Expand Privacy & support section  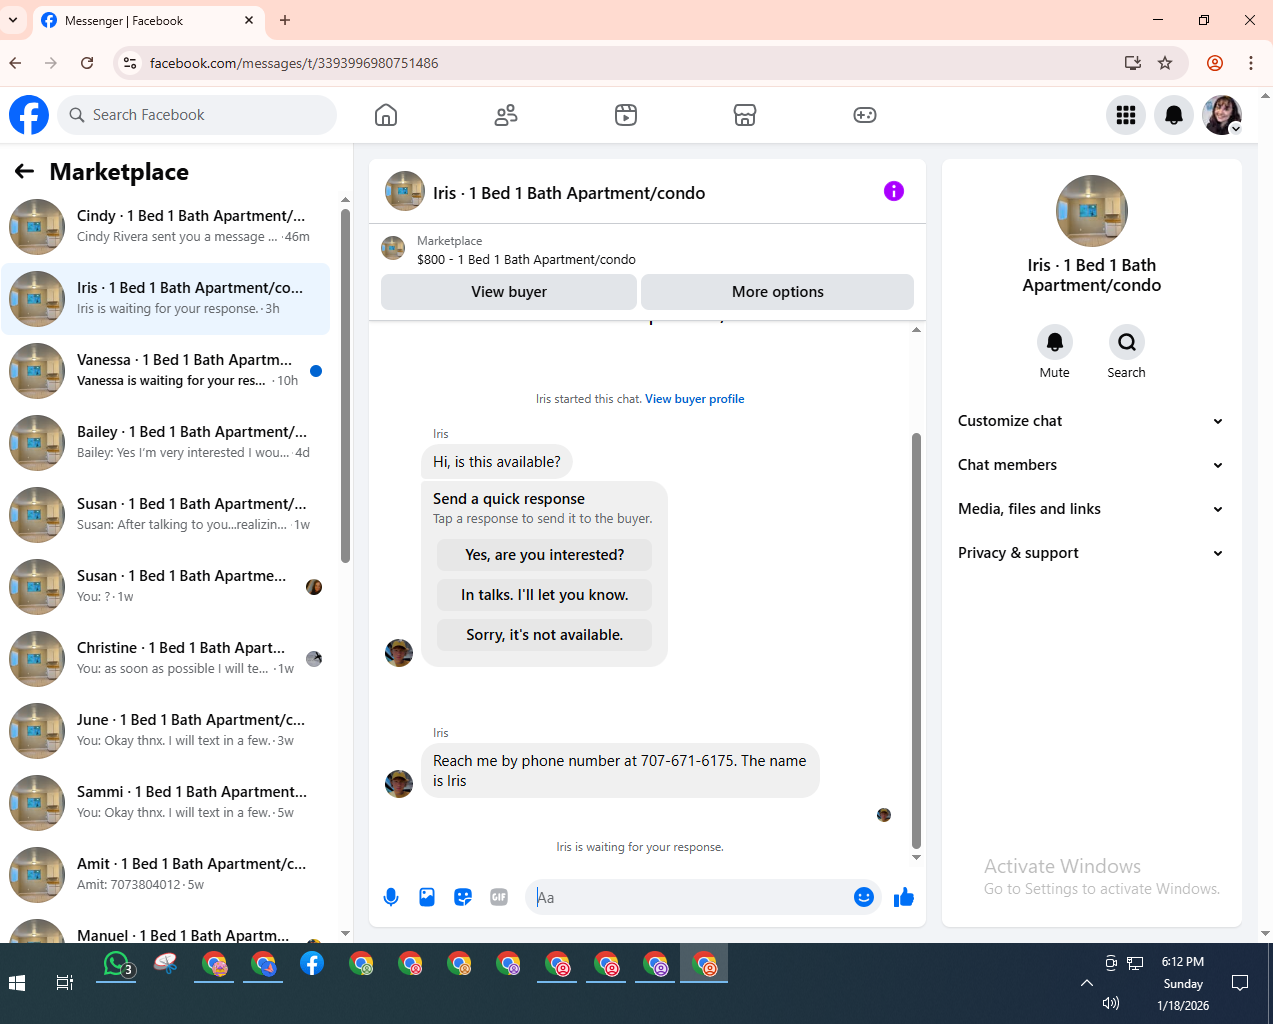[1091, 553]
